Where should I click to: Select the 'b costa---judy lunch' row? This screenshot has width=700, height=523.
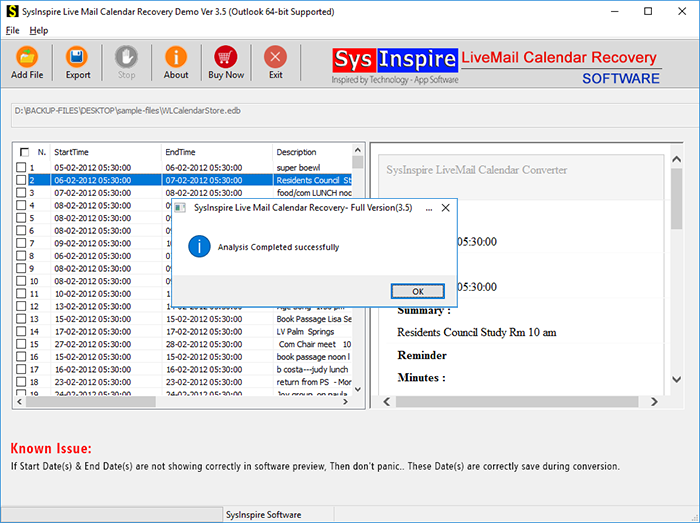[x=183, y=369]
